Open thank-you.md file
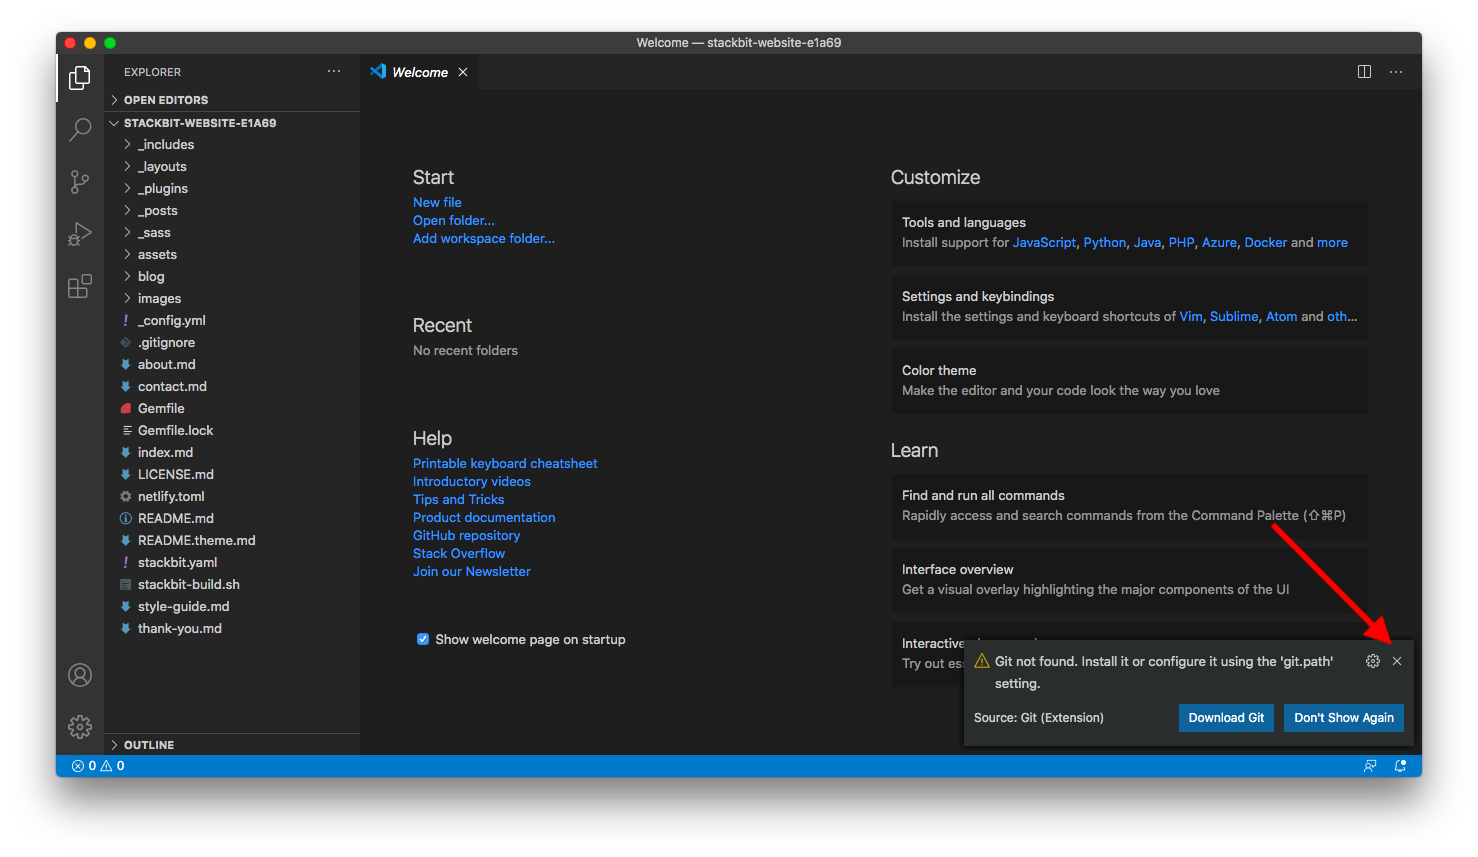The image size is (1478, 857). [232, 629]
